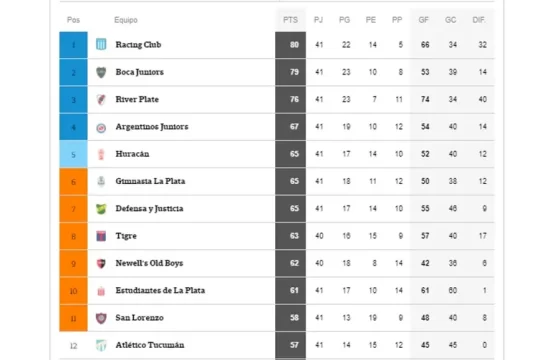
Task: Click the Tigre striped crest icon
Action: pos(101,236)
